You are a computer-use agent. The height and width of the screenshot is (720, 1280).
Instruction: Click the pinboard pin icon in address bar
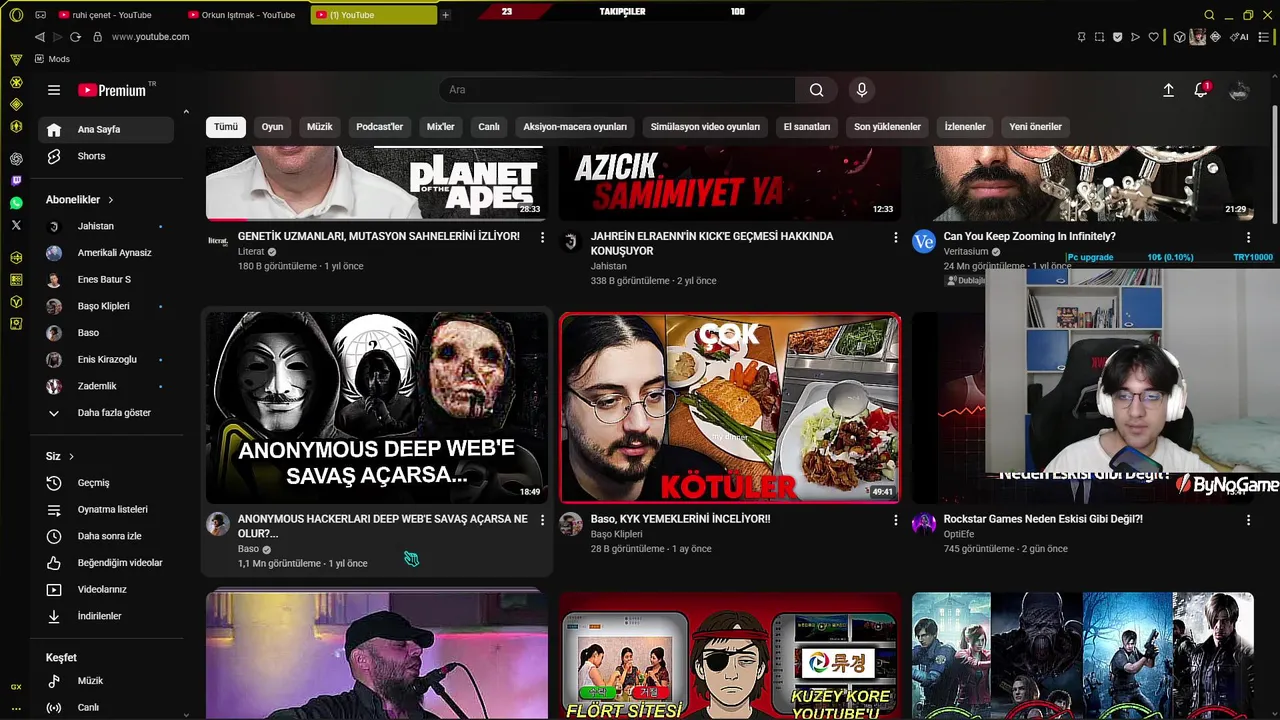pyautogui.click(x=1081, y=37)
